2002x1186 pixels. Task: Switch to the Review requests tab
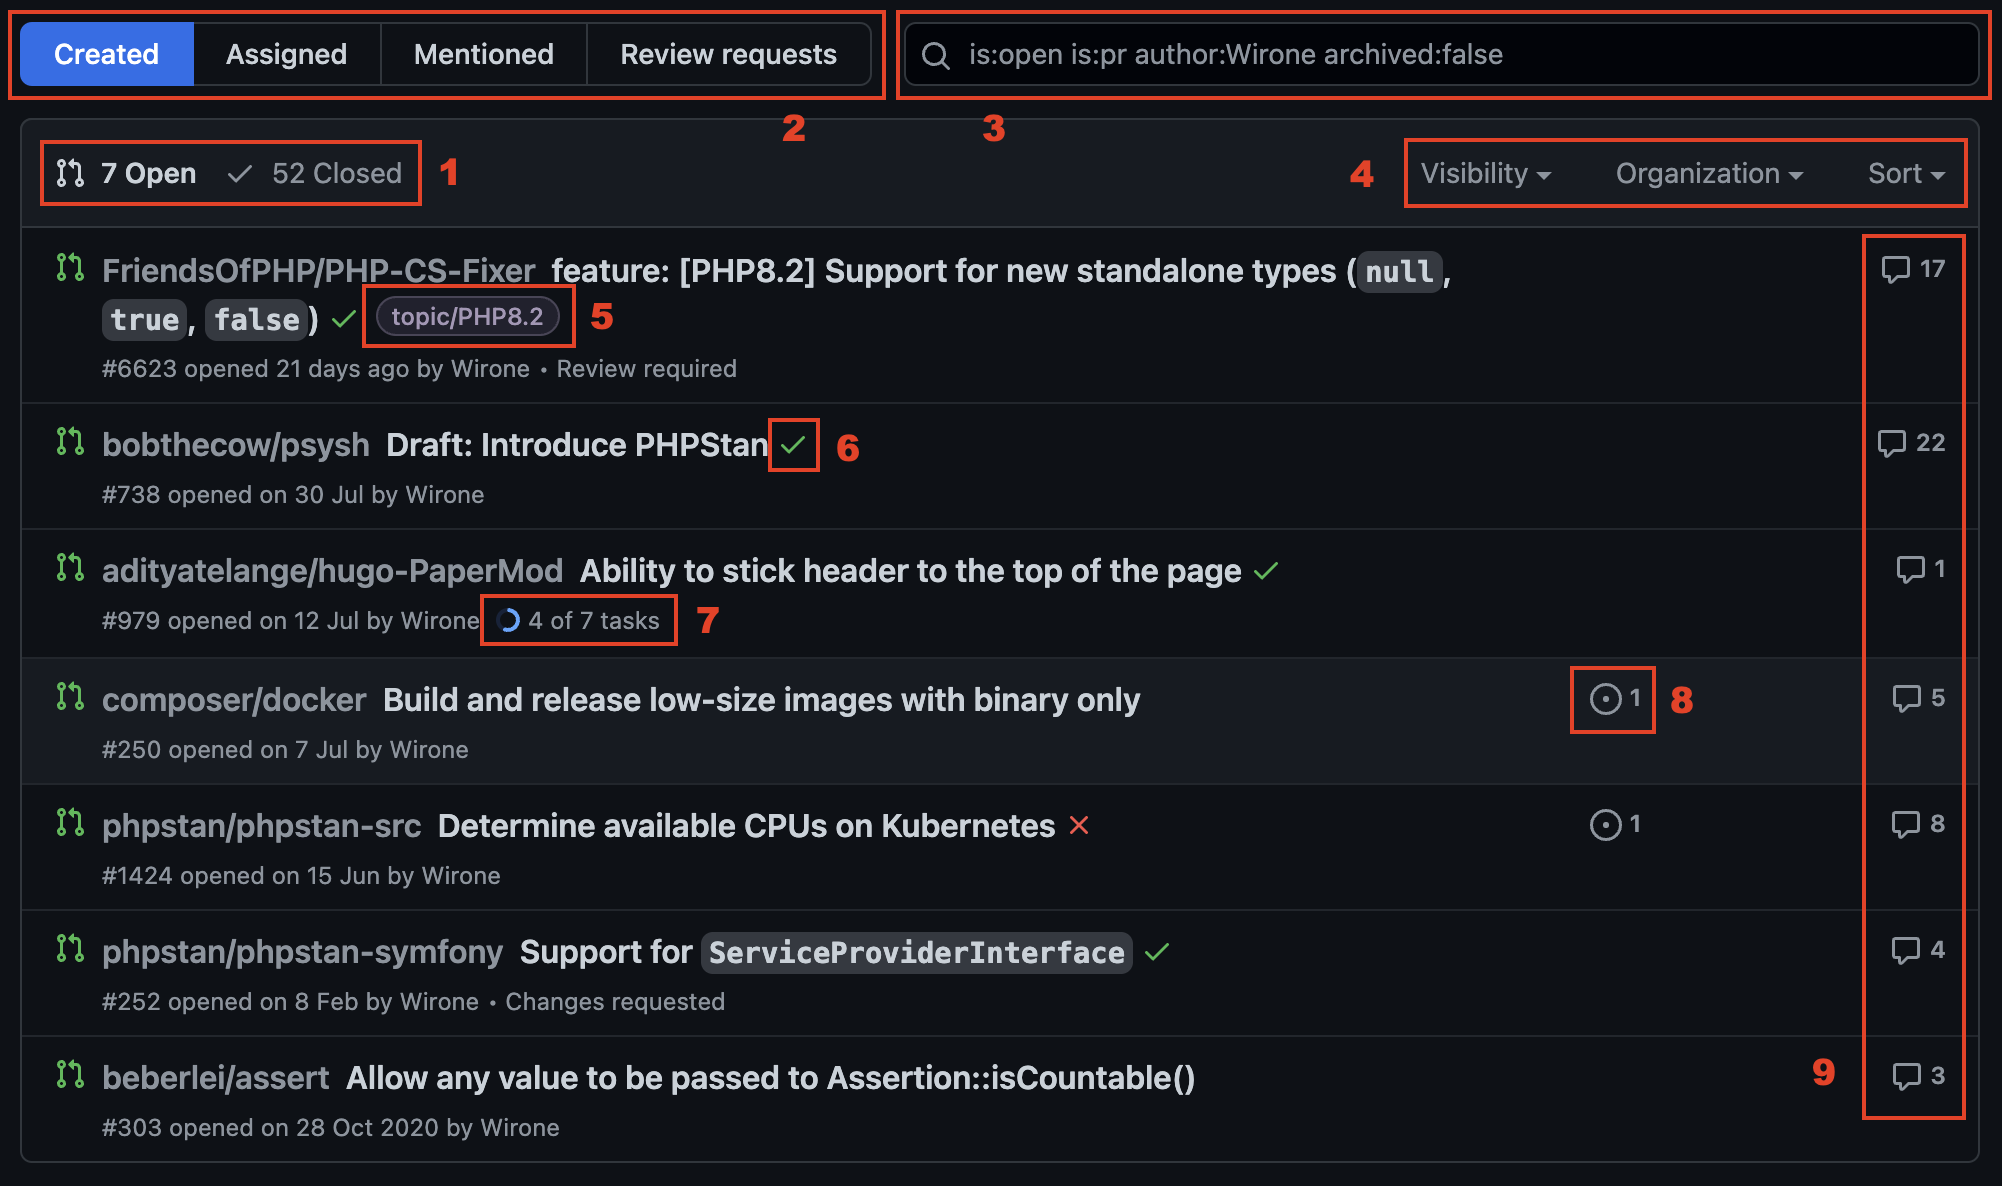click(x=729, y=55)
